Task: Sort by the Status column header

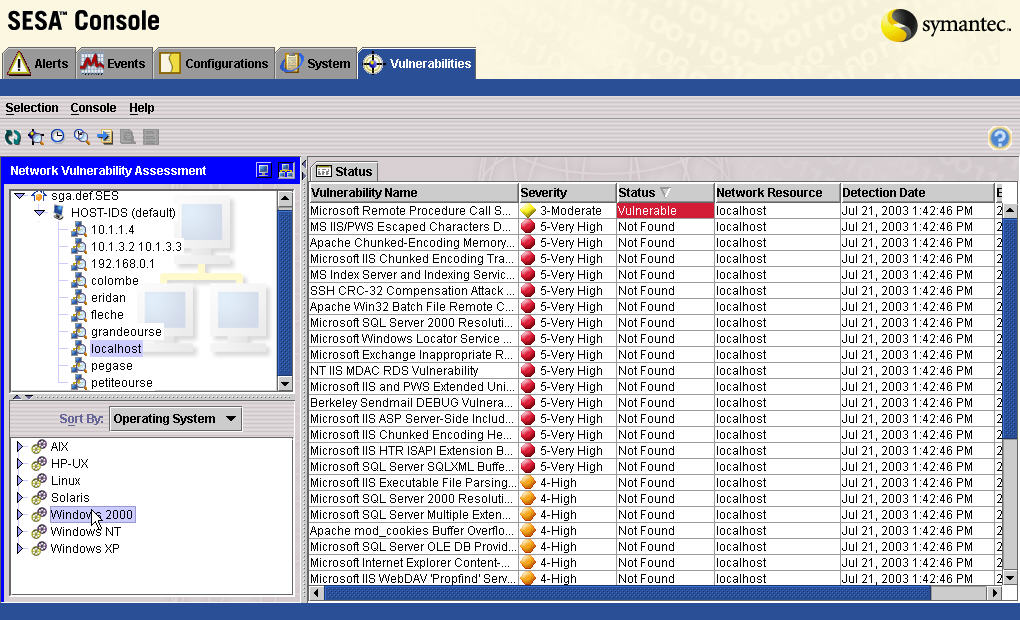Action: (665, 193)
